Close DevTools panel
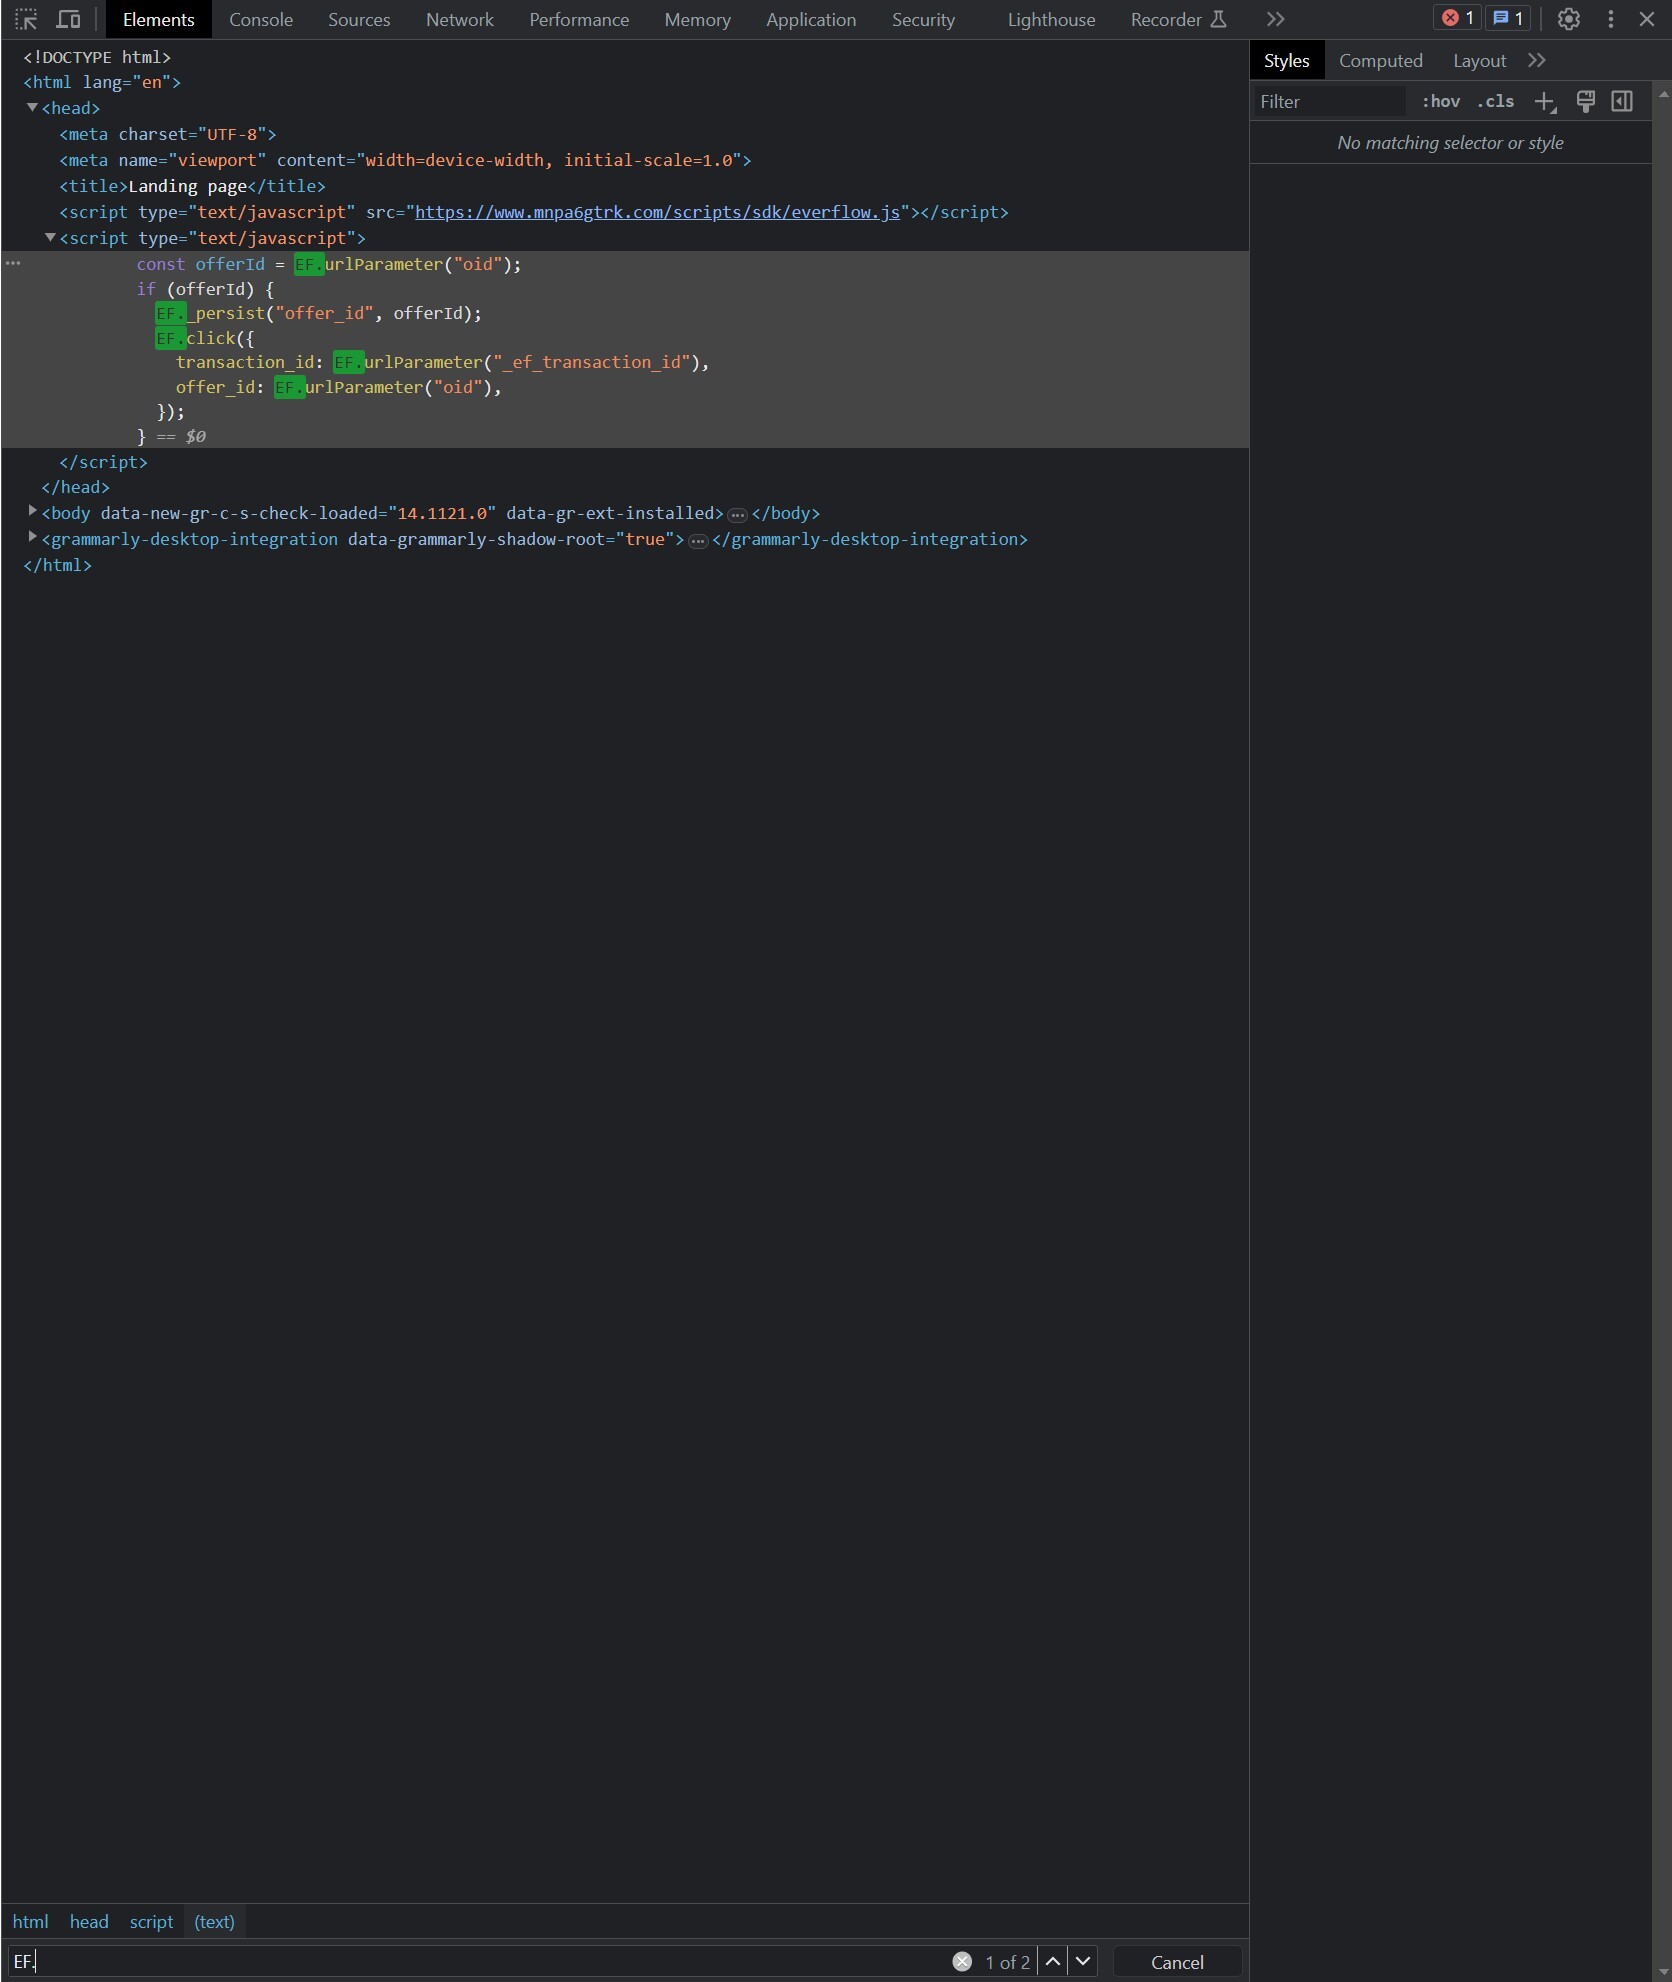 coord(1646,19)
